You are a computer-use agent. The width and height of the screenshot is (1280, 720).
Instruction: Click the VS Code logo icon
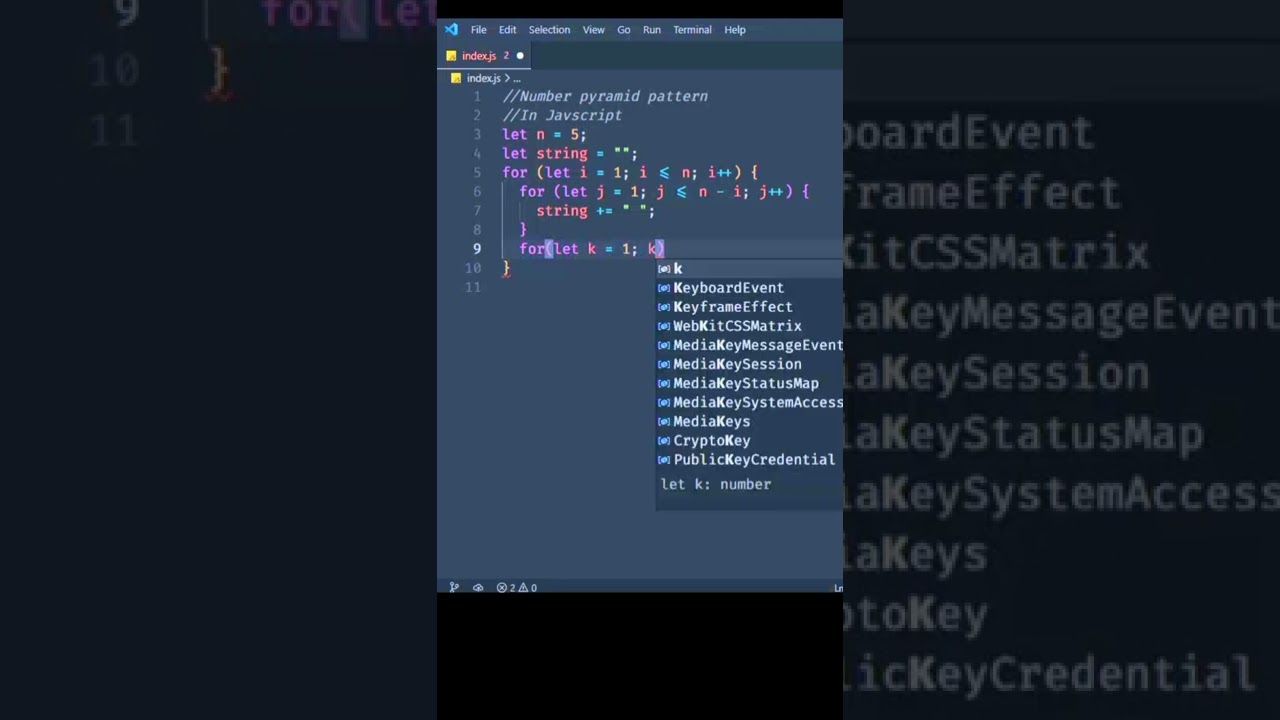click(451, 30)
